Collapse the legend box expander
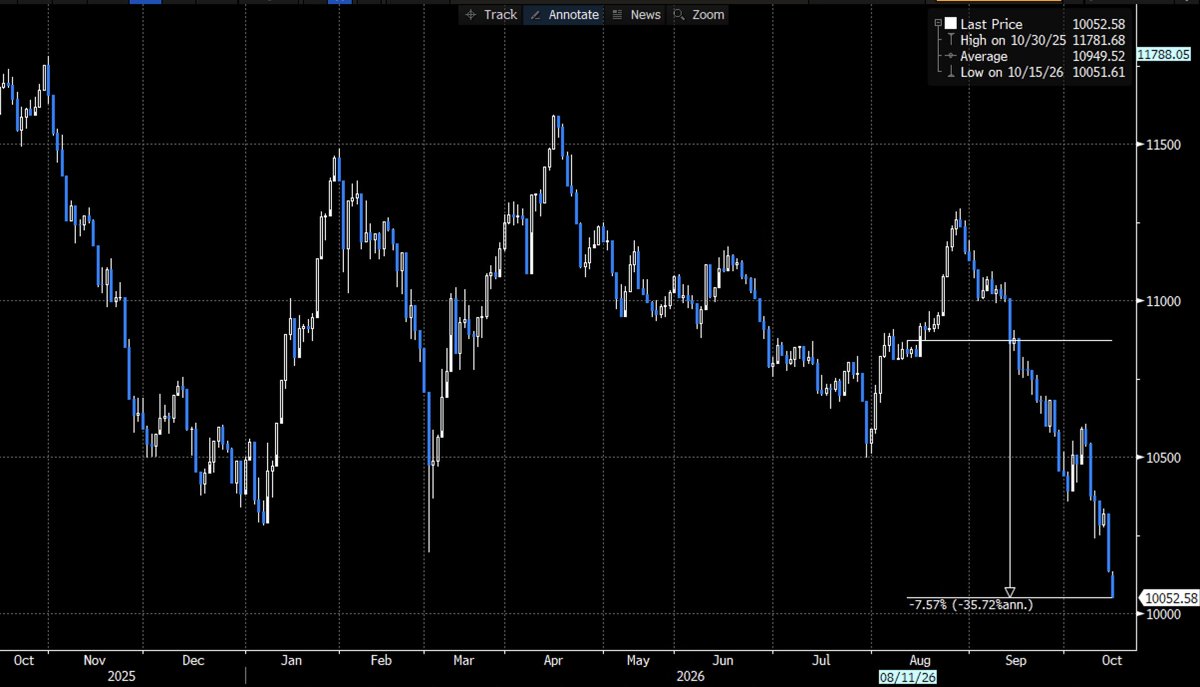Image resolution: width=1200 pixels, height=687 pixels. [x=937, y=23]
